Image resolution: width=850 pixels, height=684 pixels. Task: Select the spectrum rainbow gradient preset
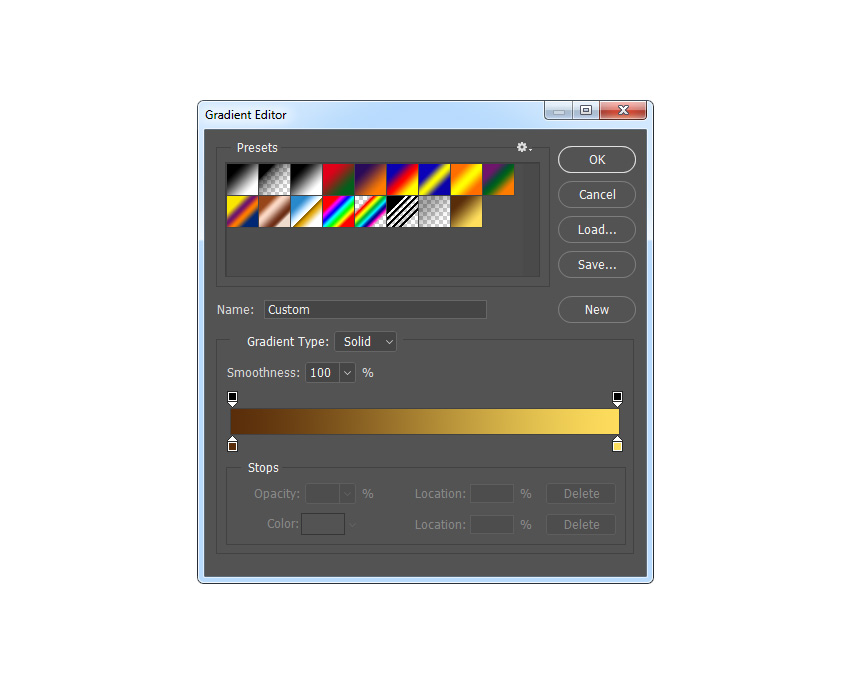click(x=338, y=211)
